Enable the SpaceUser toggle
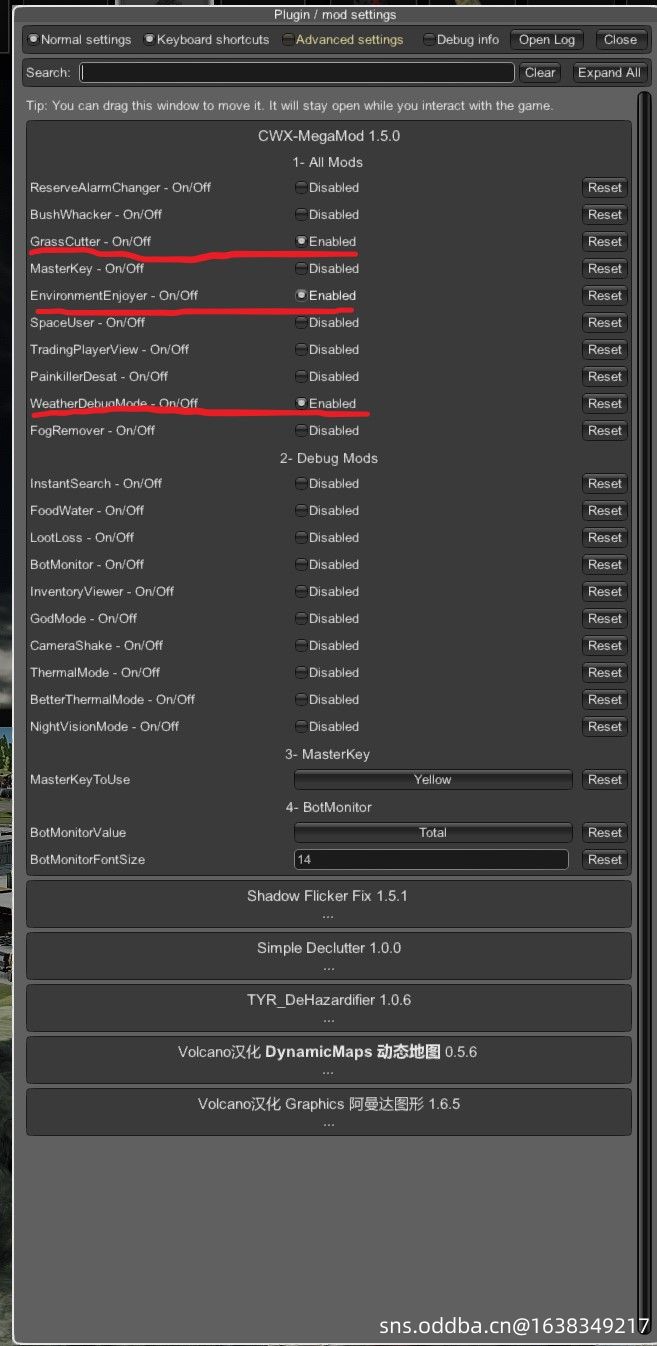Image resolution: width=657 pixels, height=1346 pixels. pyautogui.click(x=327, y=323)
